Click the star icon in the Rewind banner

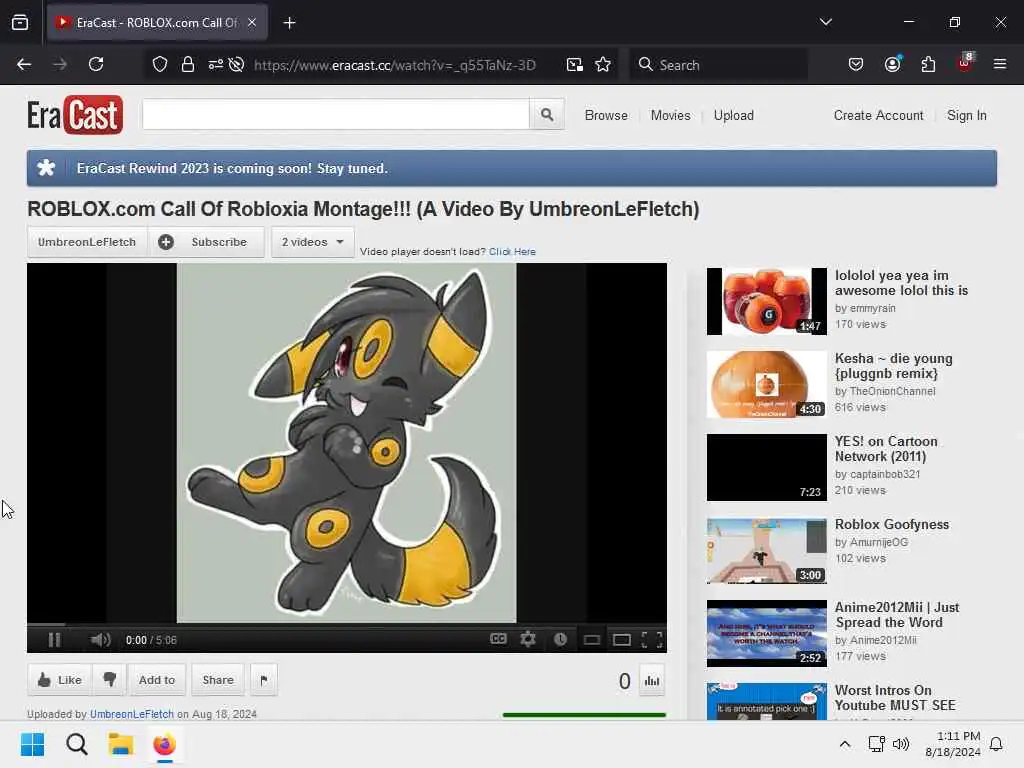tap(46, 168)
